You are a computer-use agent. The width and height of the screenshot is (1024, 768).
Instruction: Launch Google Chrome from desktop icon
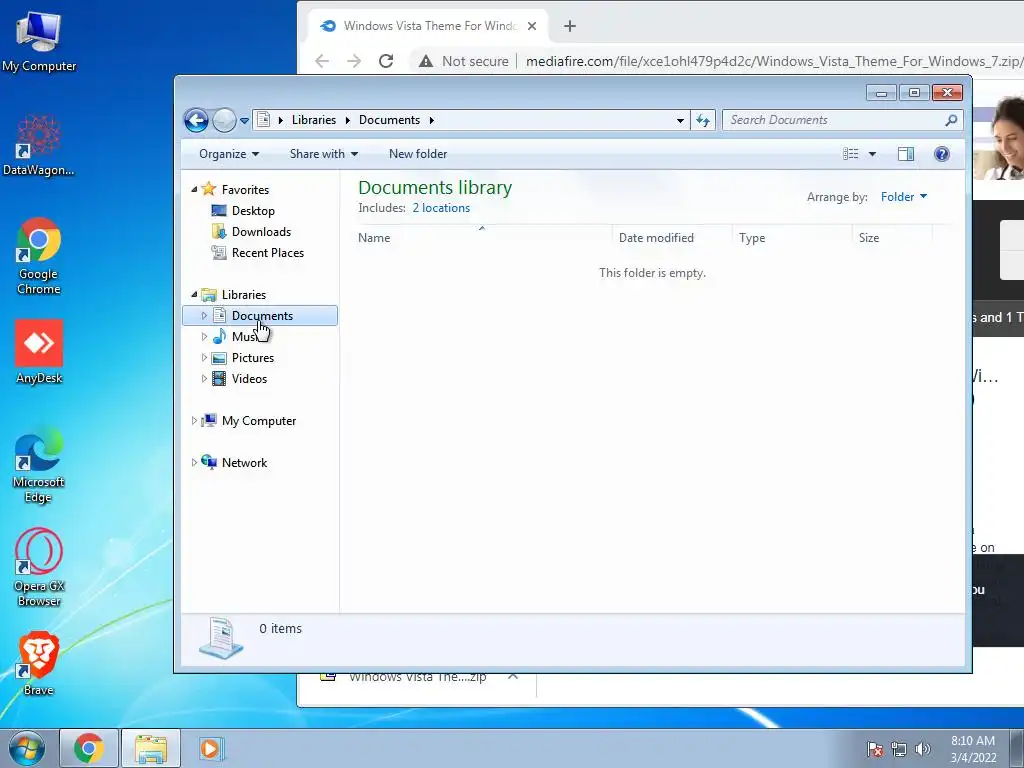click(x=39, y=255)
